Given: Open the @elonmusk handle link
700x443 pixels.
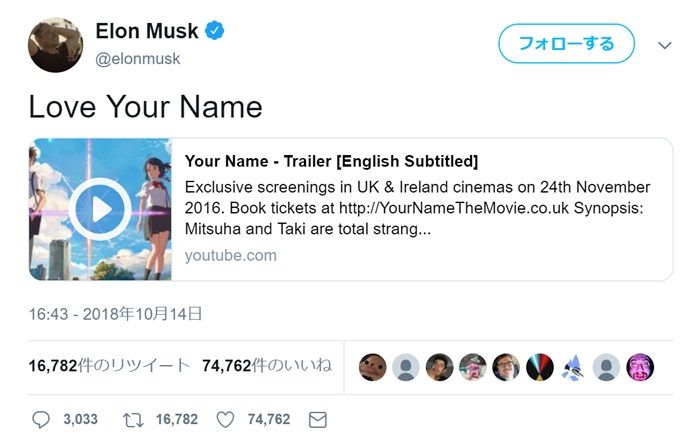Looking at the screenshot, I should [138, 58].
